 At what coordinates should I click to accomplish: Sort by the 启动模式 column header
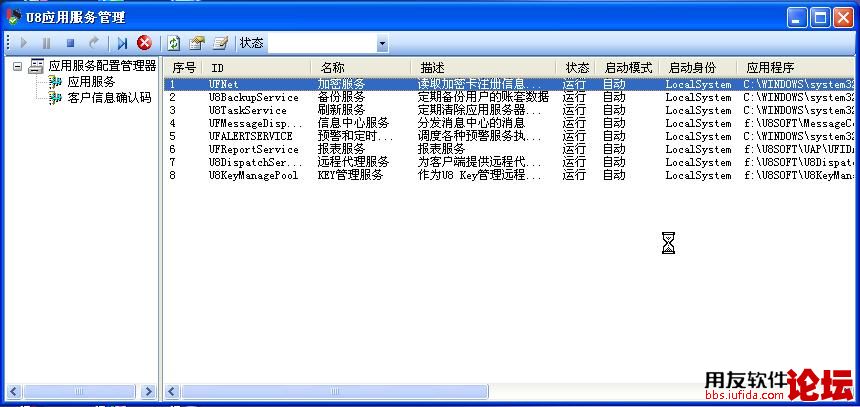click(627, 67)
